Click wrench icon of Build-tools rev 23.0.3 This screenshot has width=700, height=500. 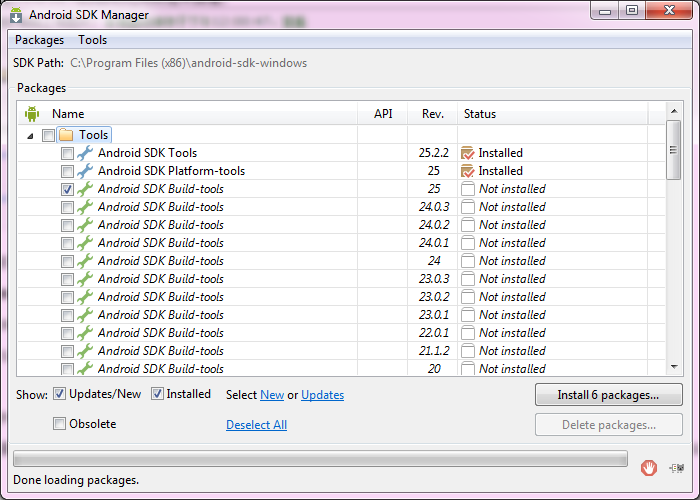point(85,279)
